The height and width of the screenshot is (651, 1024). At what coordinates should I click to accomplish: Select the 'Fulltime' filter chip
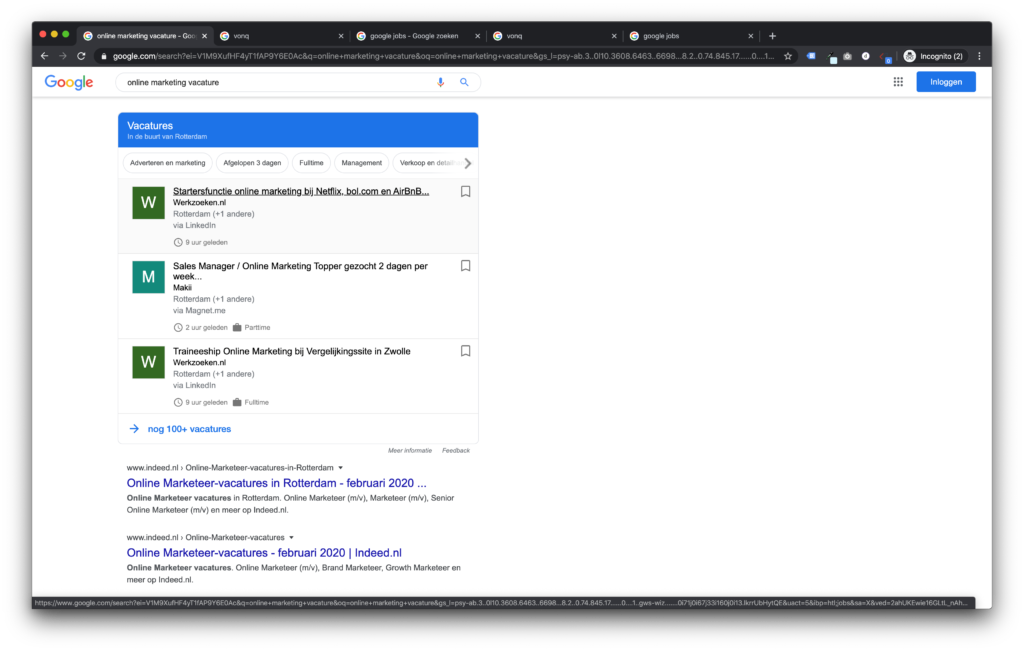point(311,163)
